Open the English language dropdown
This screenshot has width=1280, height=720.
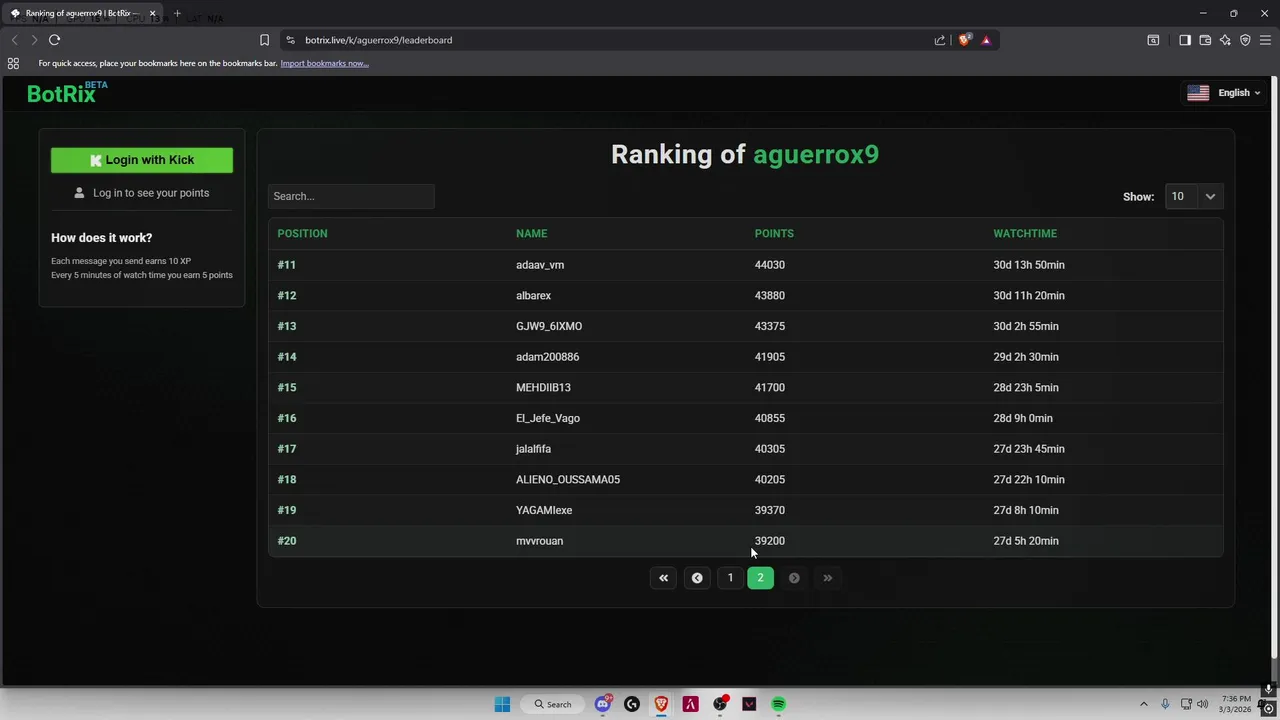point(1223,93)
